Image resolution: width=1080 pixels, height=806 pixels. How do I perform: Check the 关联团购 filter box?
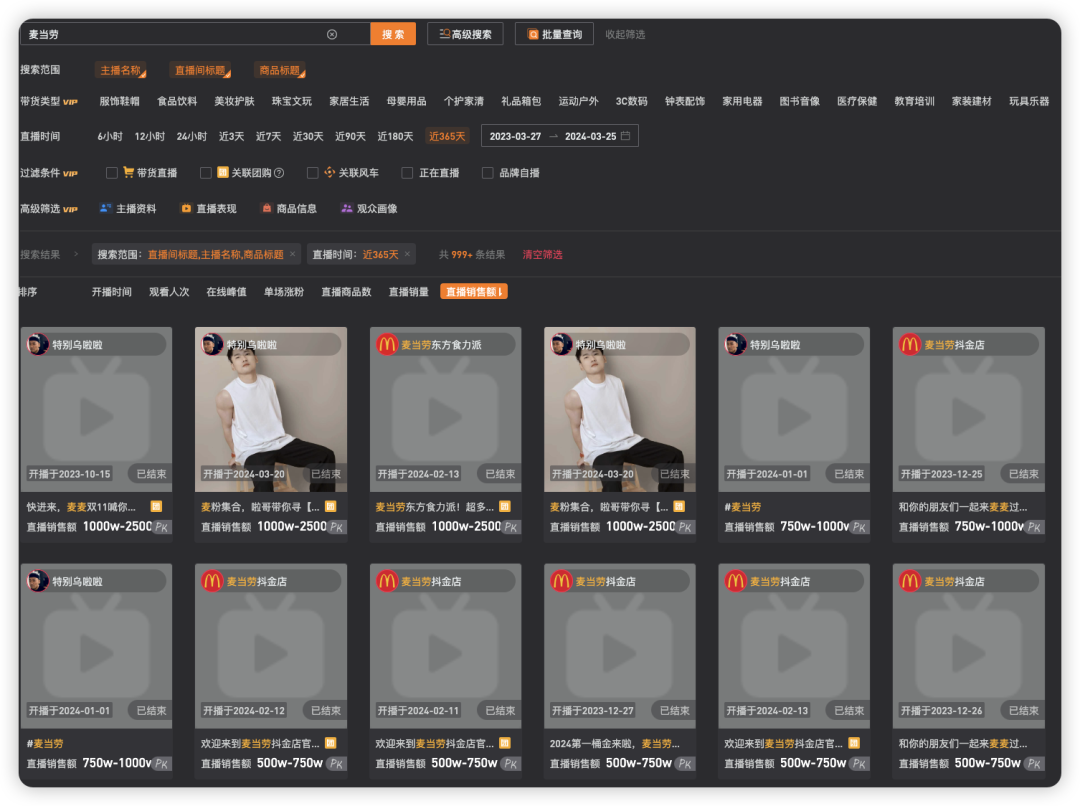point(206,173)
